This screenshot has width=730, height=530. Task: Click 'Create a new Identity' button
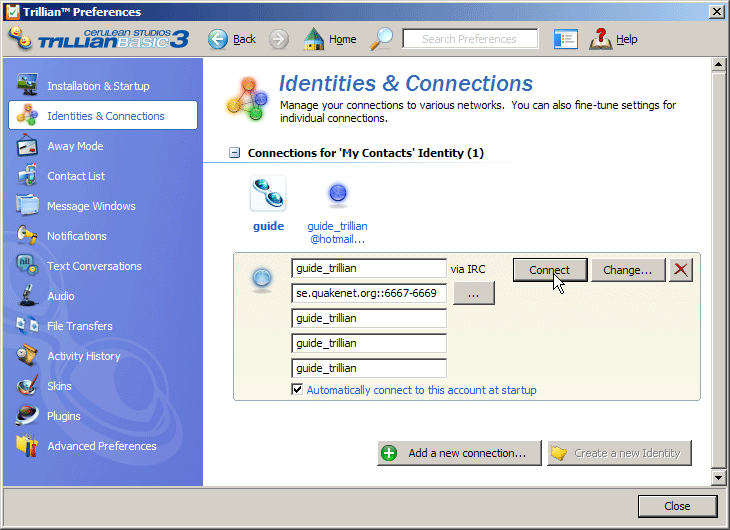point(619,453)
